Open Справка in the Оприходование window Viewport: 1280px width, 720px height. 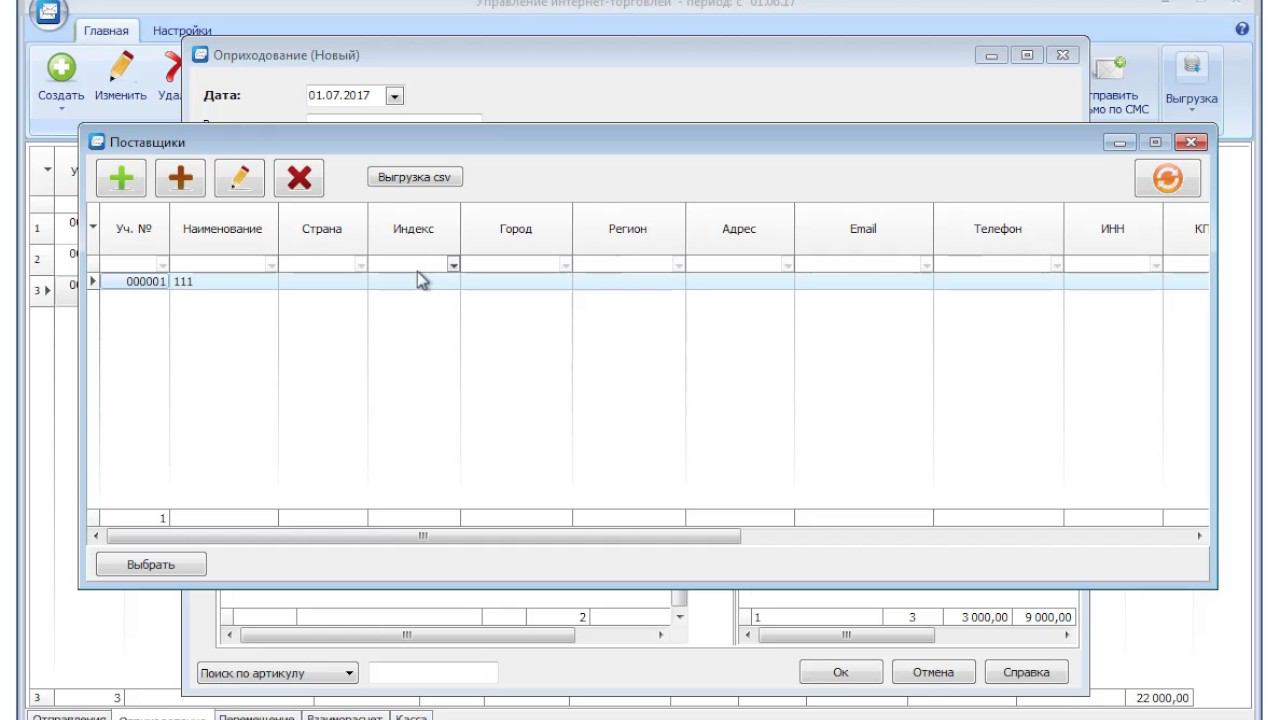click(1027, 672)
